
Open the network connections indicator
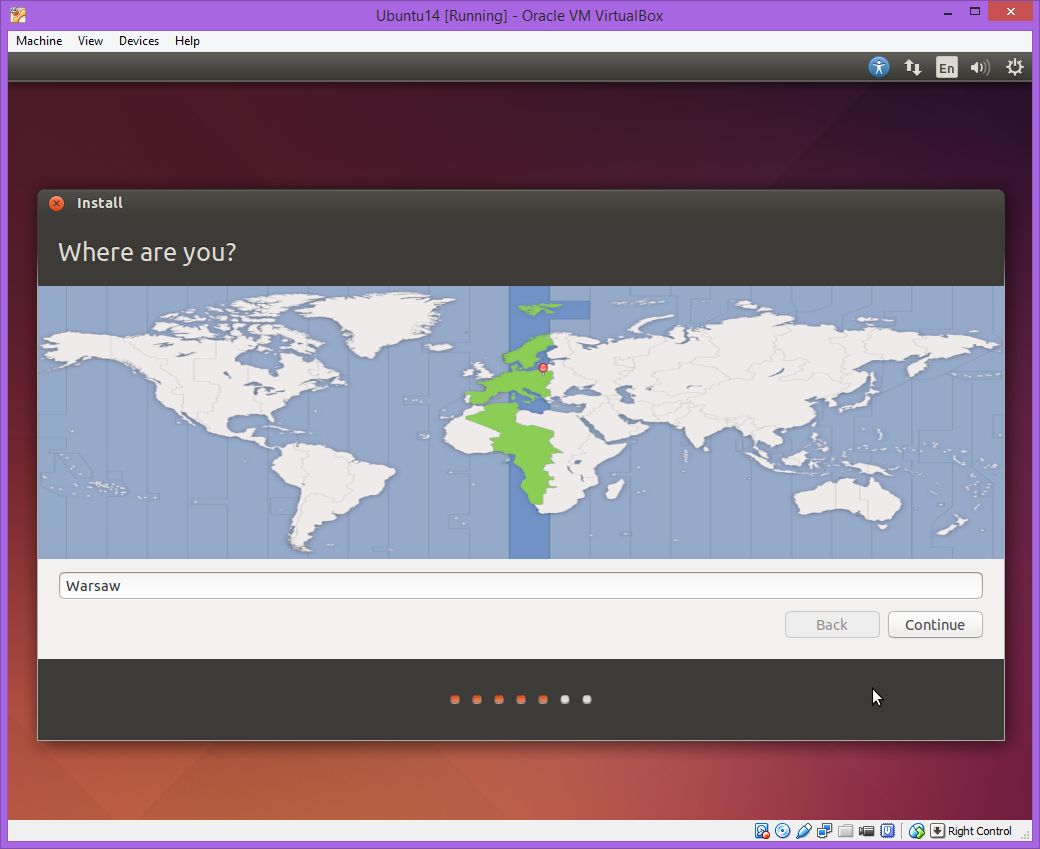coord(913,67)
